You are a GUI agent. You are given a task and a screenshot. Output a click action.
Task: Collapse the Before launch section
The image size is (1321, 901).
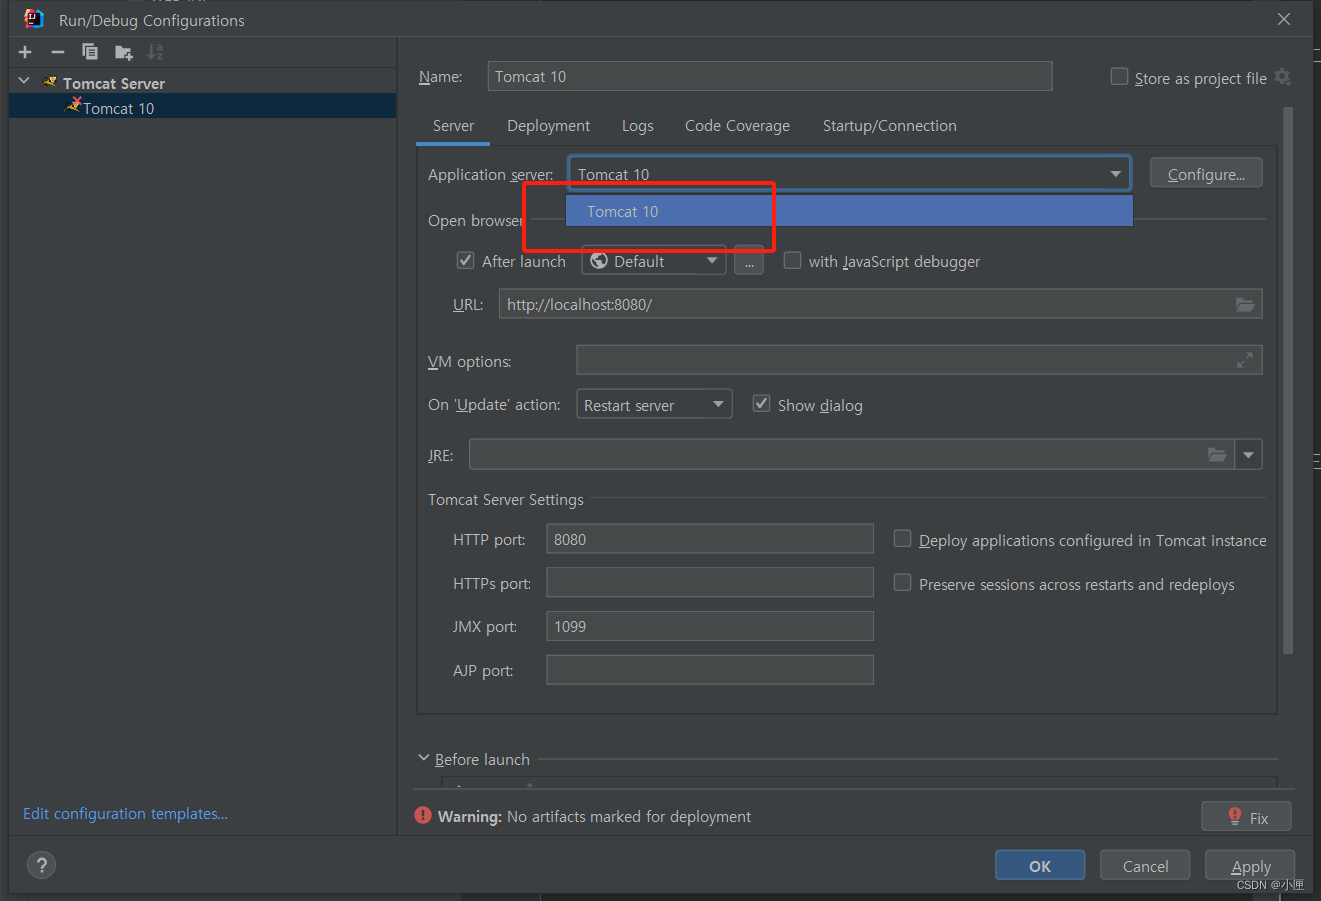point(424,758)
